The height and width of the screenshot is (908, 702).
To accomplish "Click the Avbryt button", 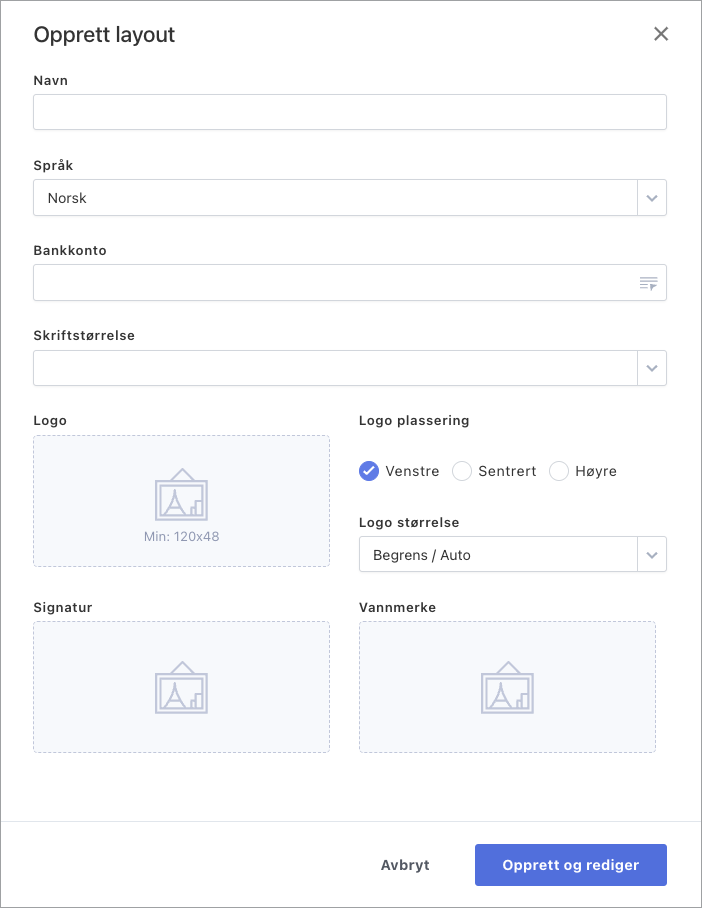I will pos(406,864).
